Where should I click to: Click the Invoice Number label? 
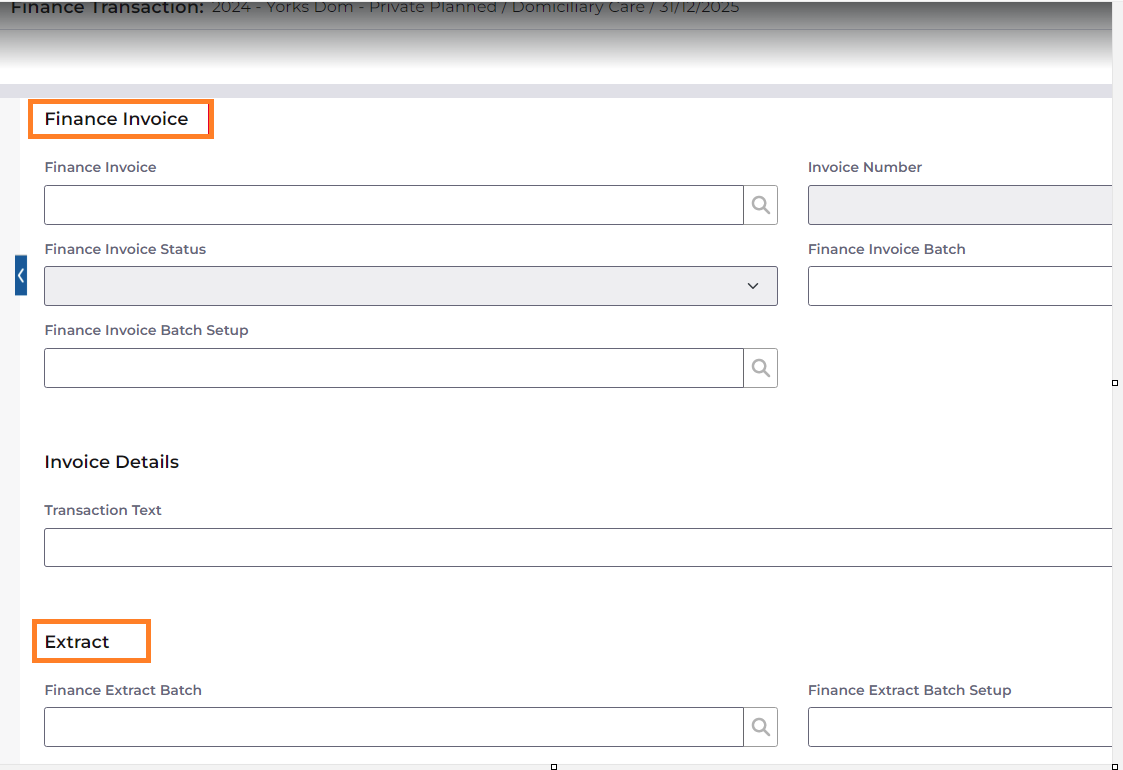864,167
